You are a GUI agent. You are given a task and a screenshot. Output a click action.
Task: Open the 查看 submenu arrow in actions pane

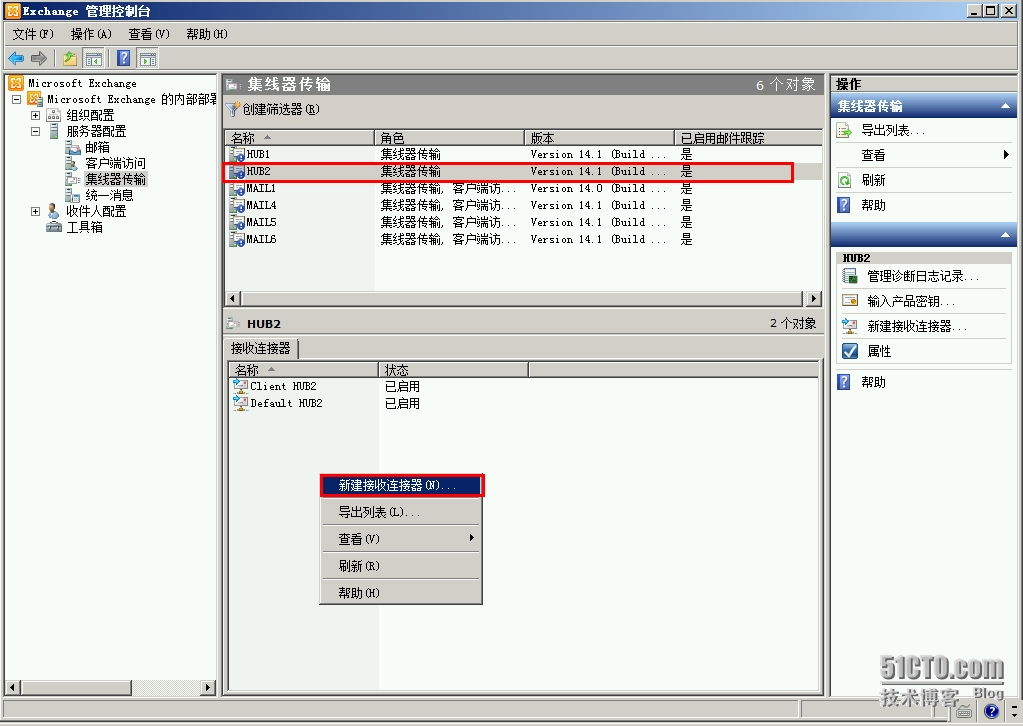1006,155
